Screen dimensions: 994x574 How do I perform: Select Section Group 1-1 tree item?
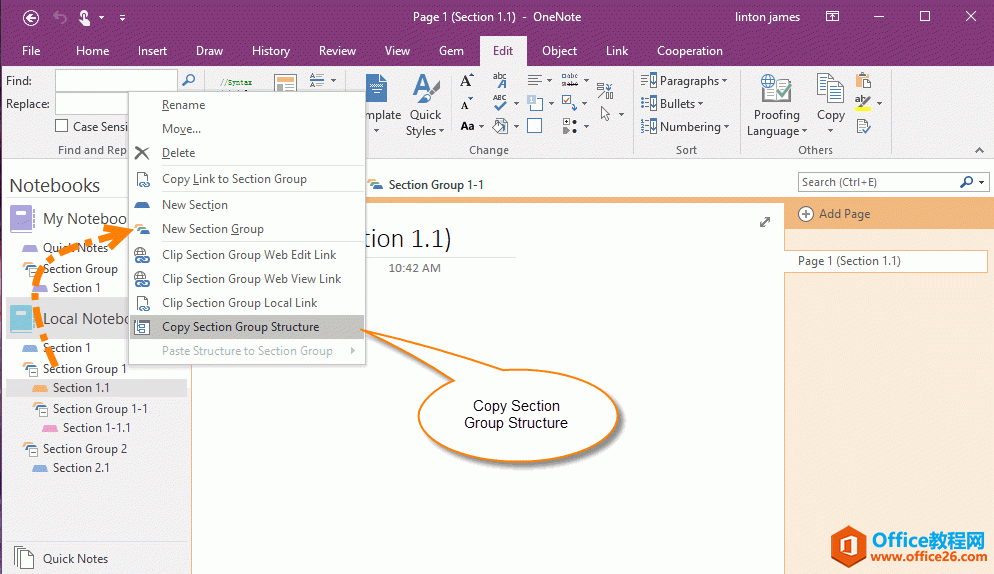click(100, 408)
